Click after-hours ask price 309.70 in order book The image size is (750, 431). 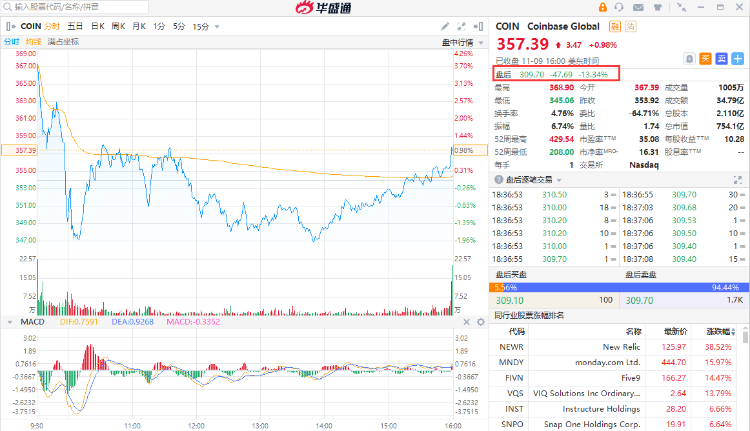tap(640, 300)
